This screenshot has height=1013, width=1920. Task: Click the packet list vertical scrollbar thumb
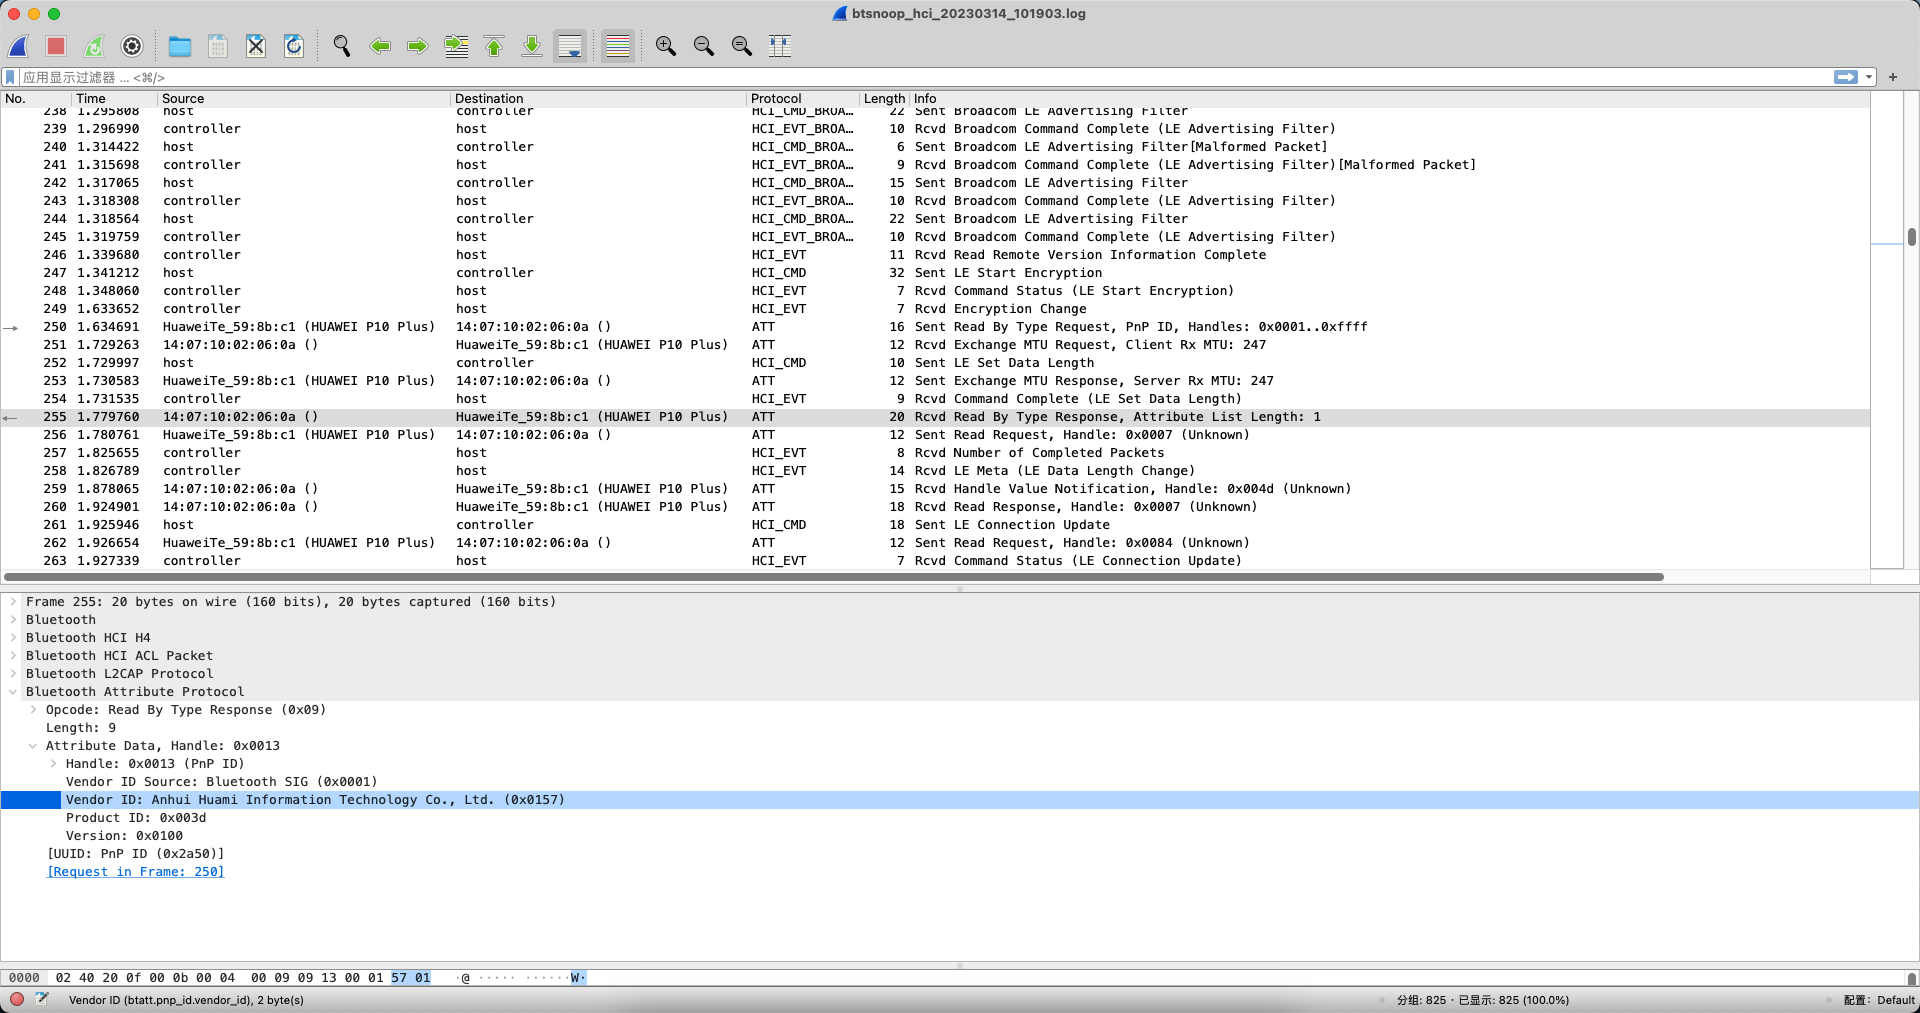pyautogui.click(x=1912, y=237)
